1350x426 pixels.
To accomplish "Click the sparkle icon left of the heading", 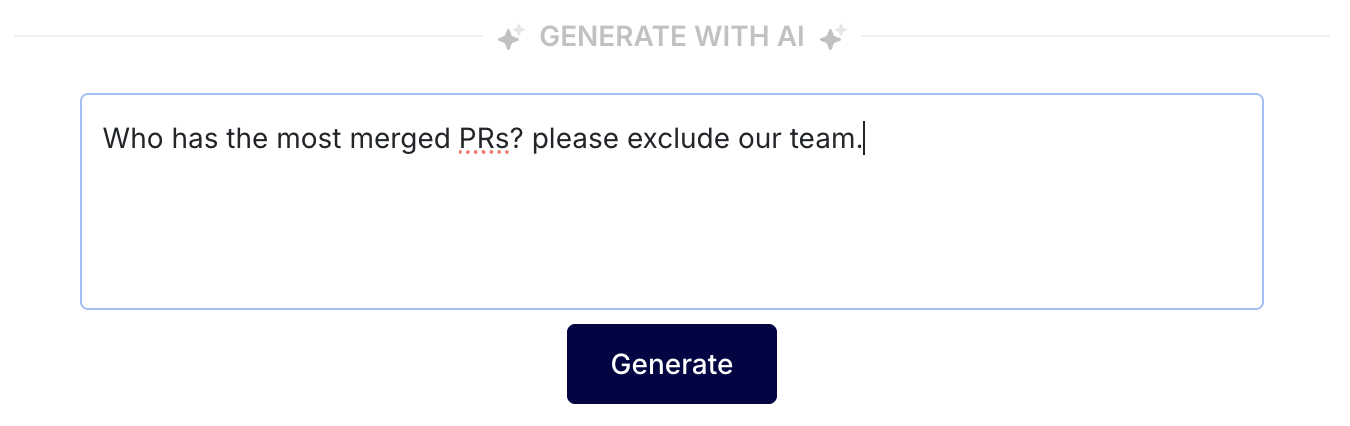I will [511, 38].
